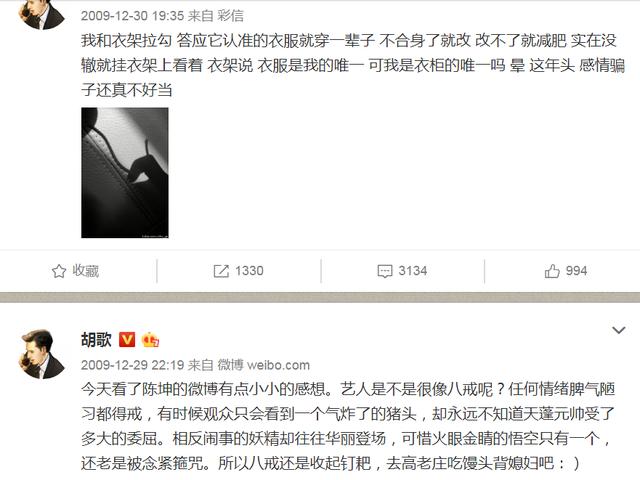Screen dimensions: 640x480
Task: Click the avatar beside 胡歌's name
Action: pos(42,354)
